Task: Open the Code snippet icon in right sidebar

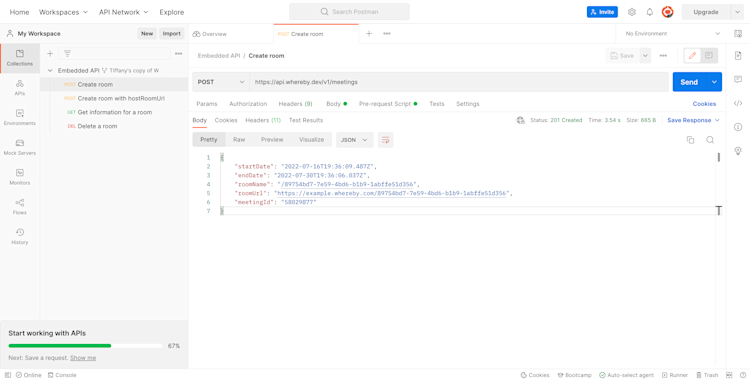Action: point(738,103)
